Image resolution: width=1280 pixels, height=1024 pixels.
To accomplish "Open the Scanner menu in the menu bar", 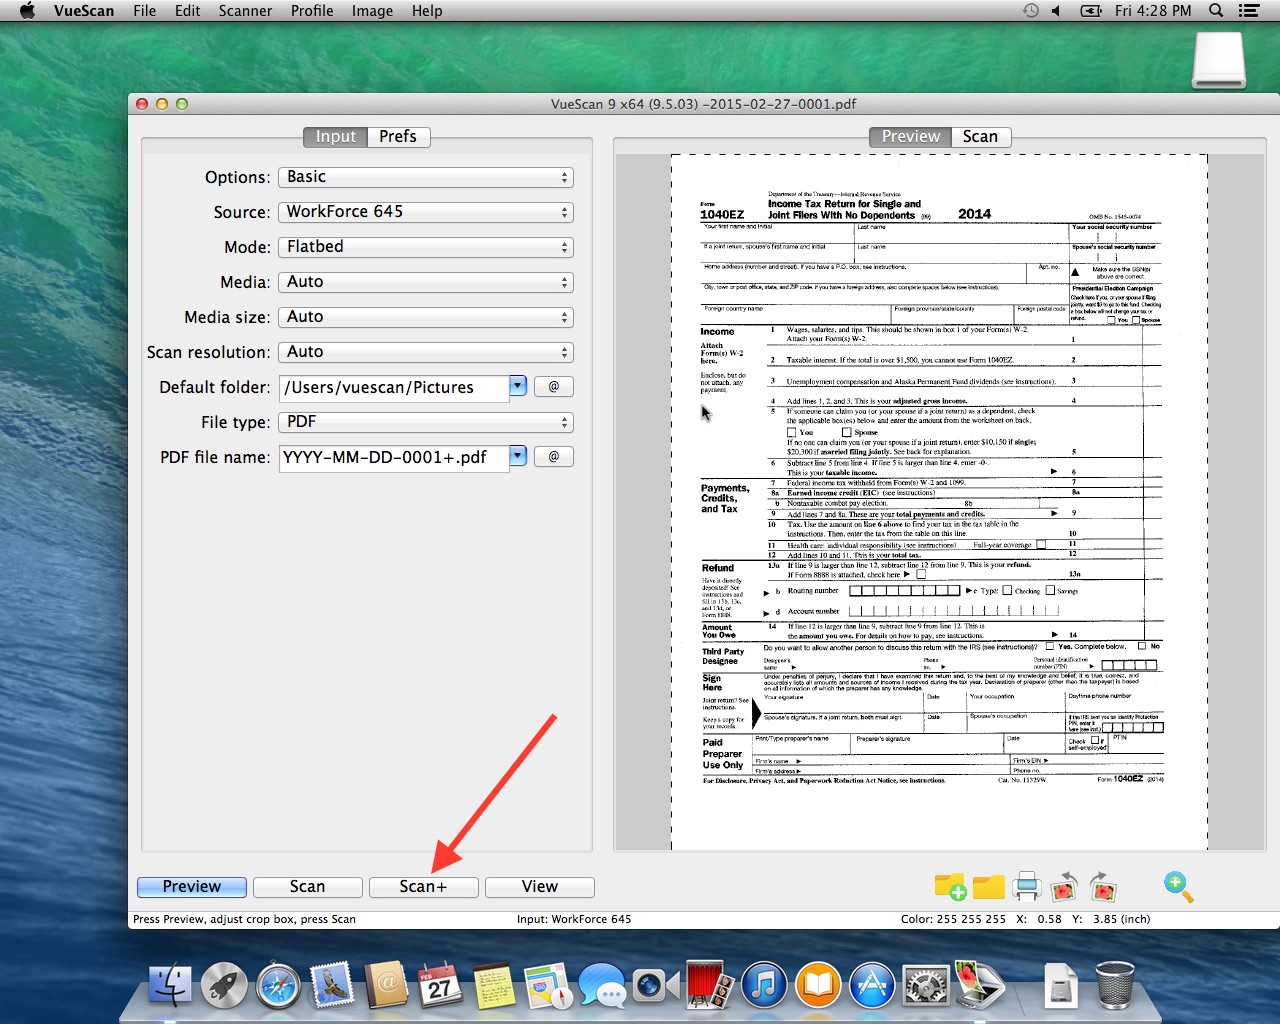I will pyautogui.click(x=245, y=11).
